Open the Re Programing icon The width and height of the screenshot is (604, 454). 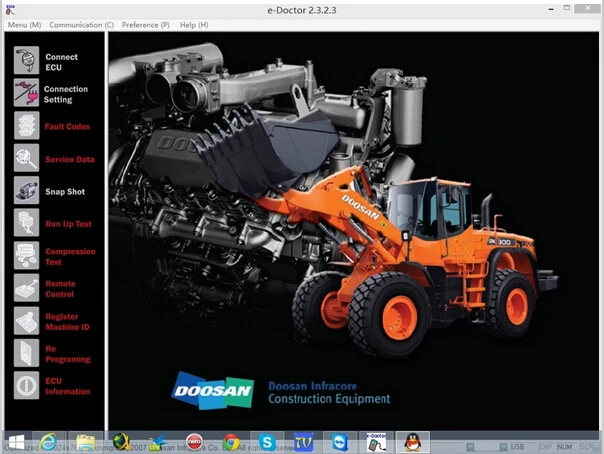click(27, 353)
